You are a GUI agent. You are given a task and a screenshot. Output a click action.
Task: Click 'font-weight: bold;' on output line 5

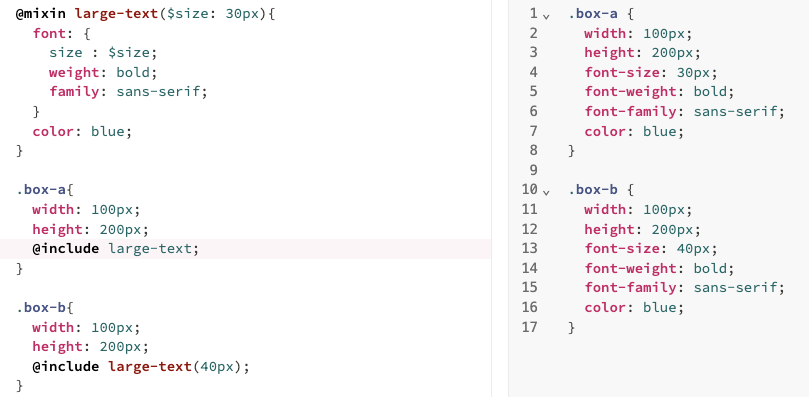click(659, 92)
